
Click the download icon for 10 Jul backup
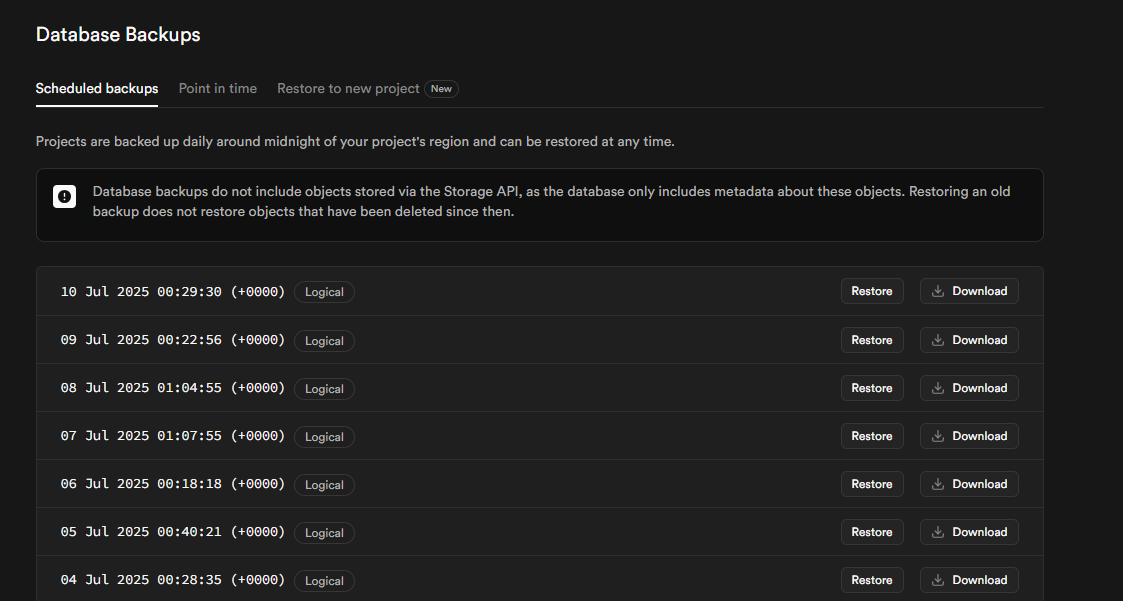[938, 291]
